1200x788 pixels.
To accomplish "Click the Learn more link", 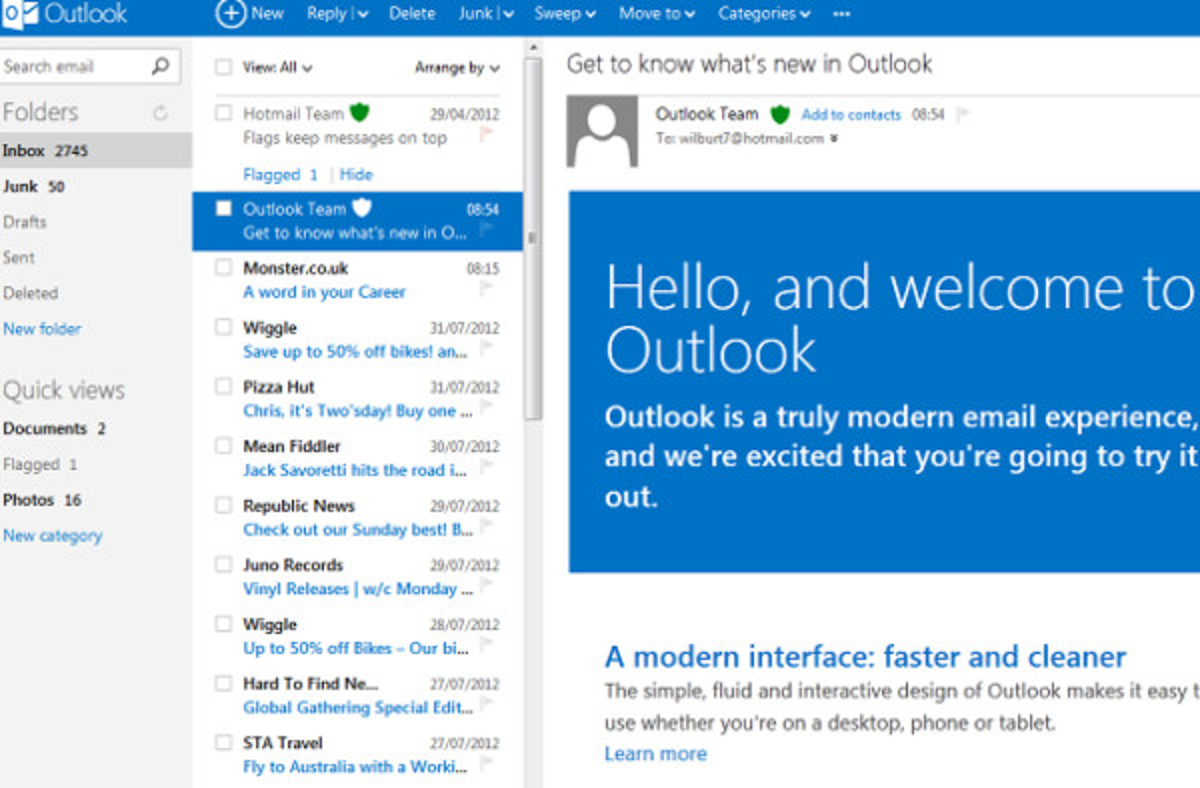I will [x=655, y=754].
